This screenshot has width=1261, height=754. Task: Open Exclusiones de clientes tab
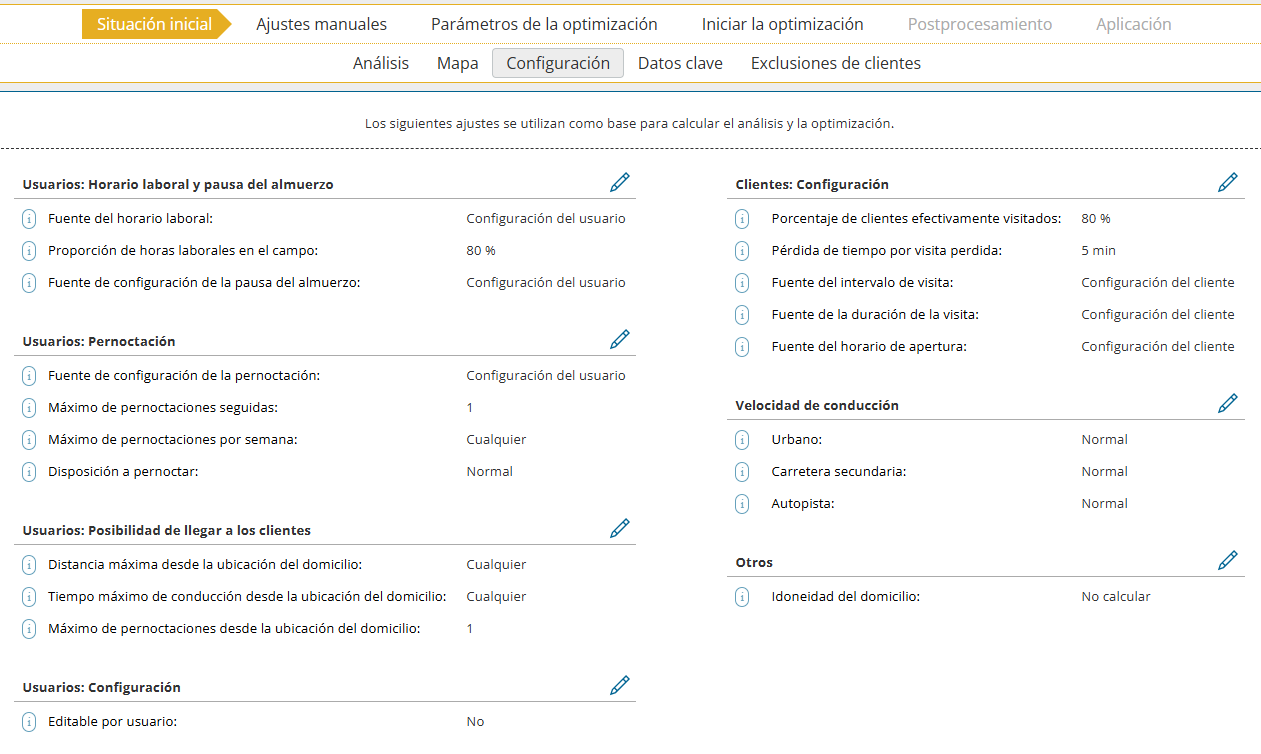click(835, 63)
